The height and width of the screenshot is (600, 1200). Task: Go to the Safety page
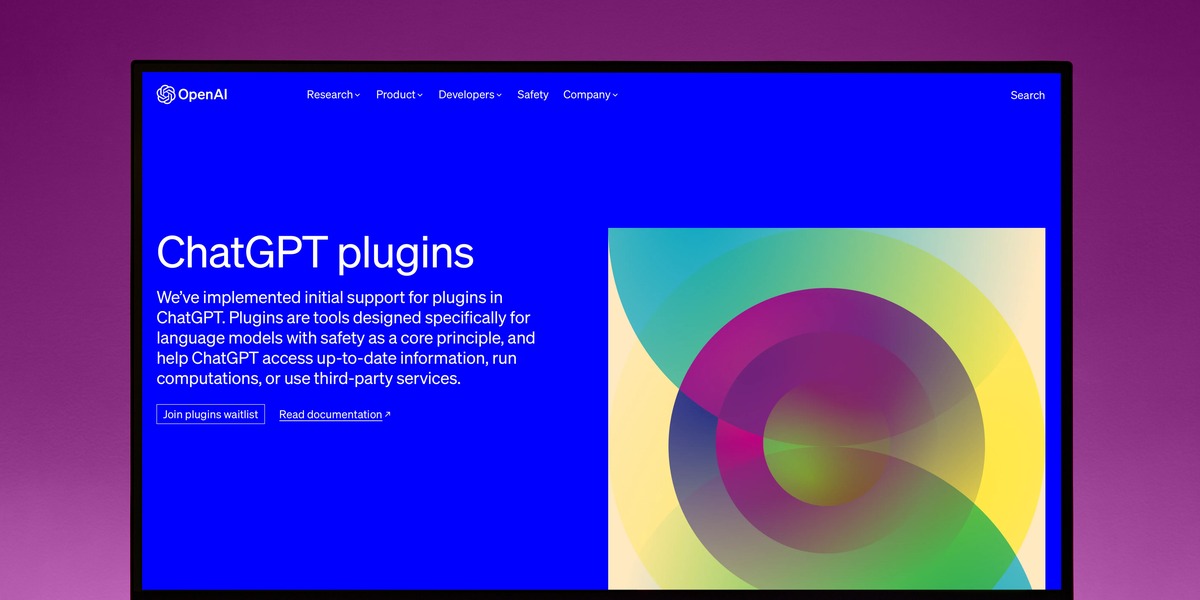click(x=533, y=95)
